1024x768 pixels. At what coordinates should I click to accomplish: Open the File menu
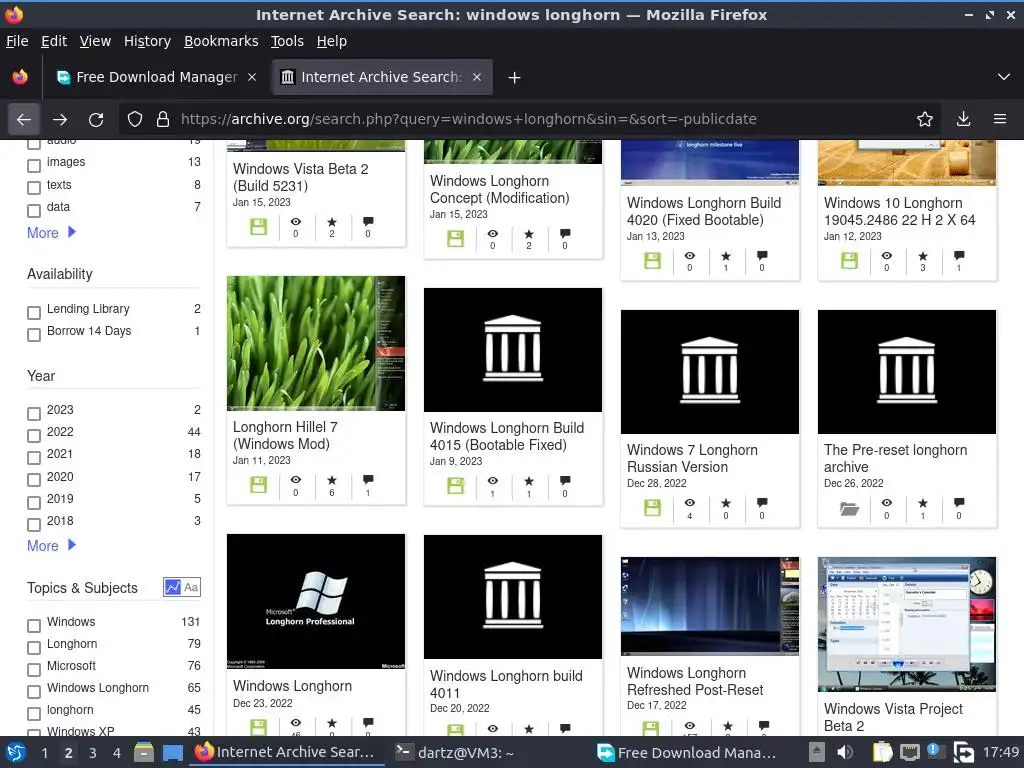point(17,41)
